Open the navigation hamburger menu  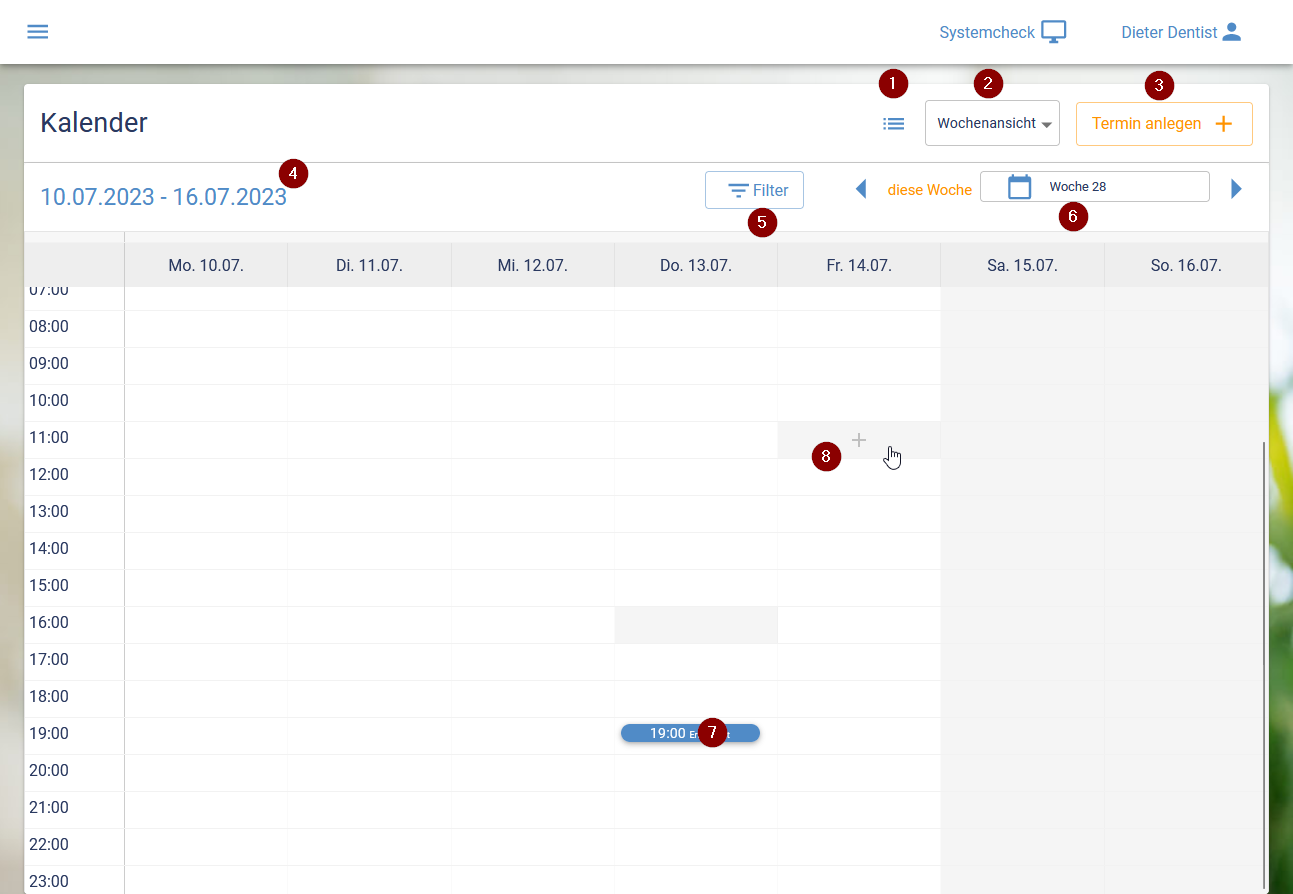[x=37, y=31]
